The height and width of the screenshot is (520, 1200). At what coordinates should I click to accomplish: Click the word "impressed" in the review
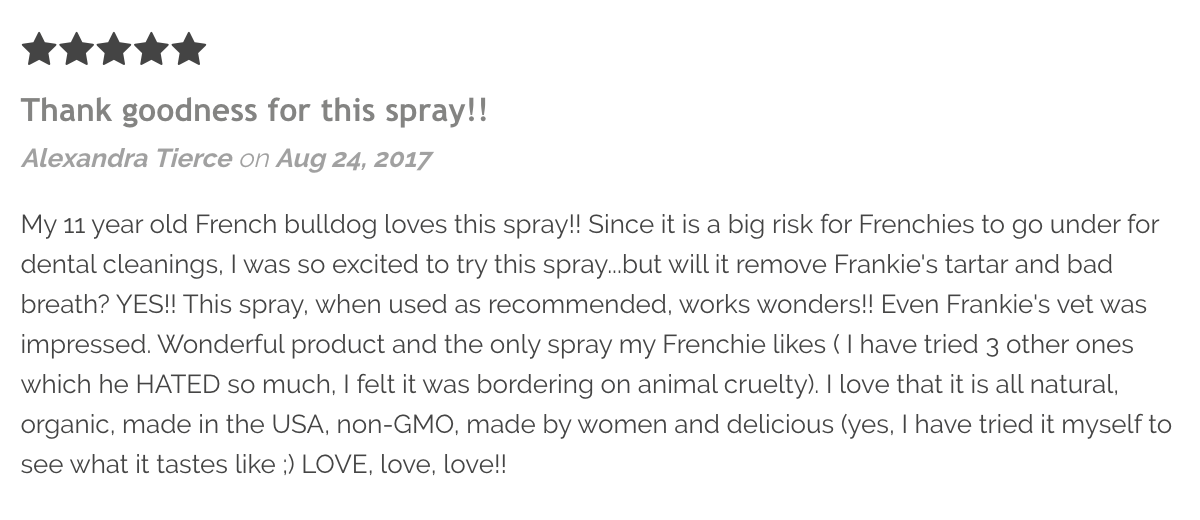point(83,344)
